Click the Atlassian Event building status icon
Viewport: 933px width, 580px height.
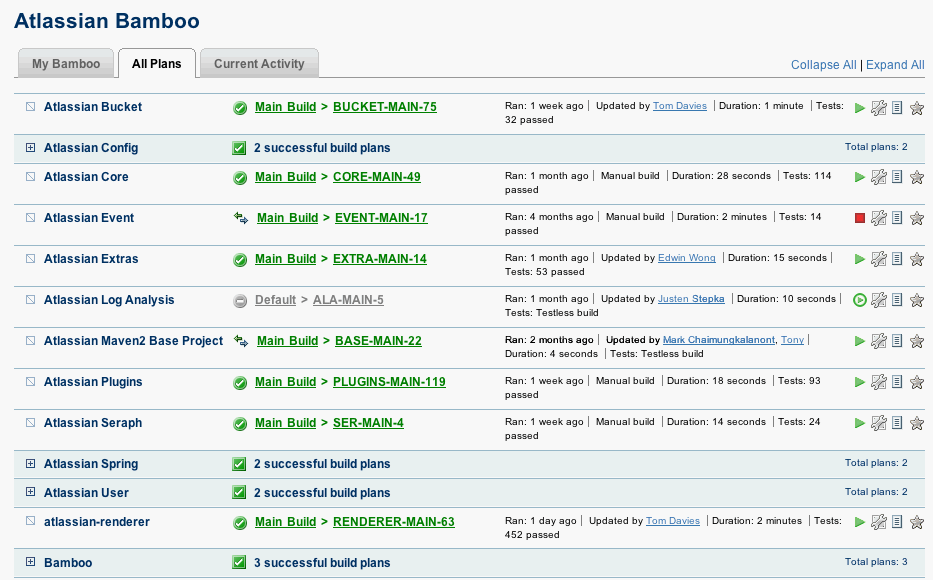point(241,218)
